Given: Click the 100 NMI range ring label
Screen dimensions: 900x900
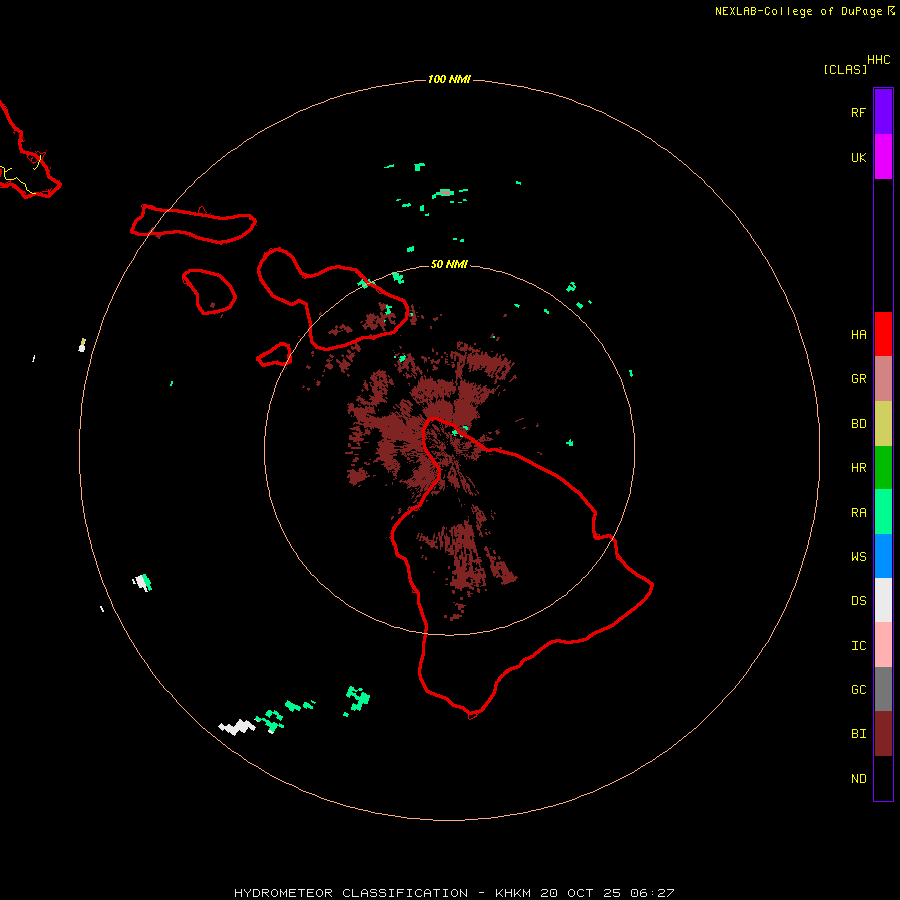Looking at the screenshot, I should (449, 79).
